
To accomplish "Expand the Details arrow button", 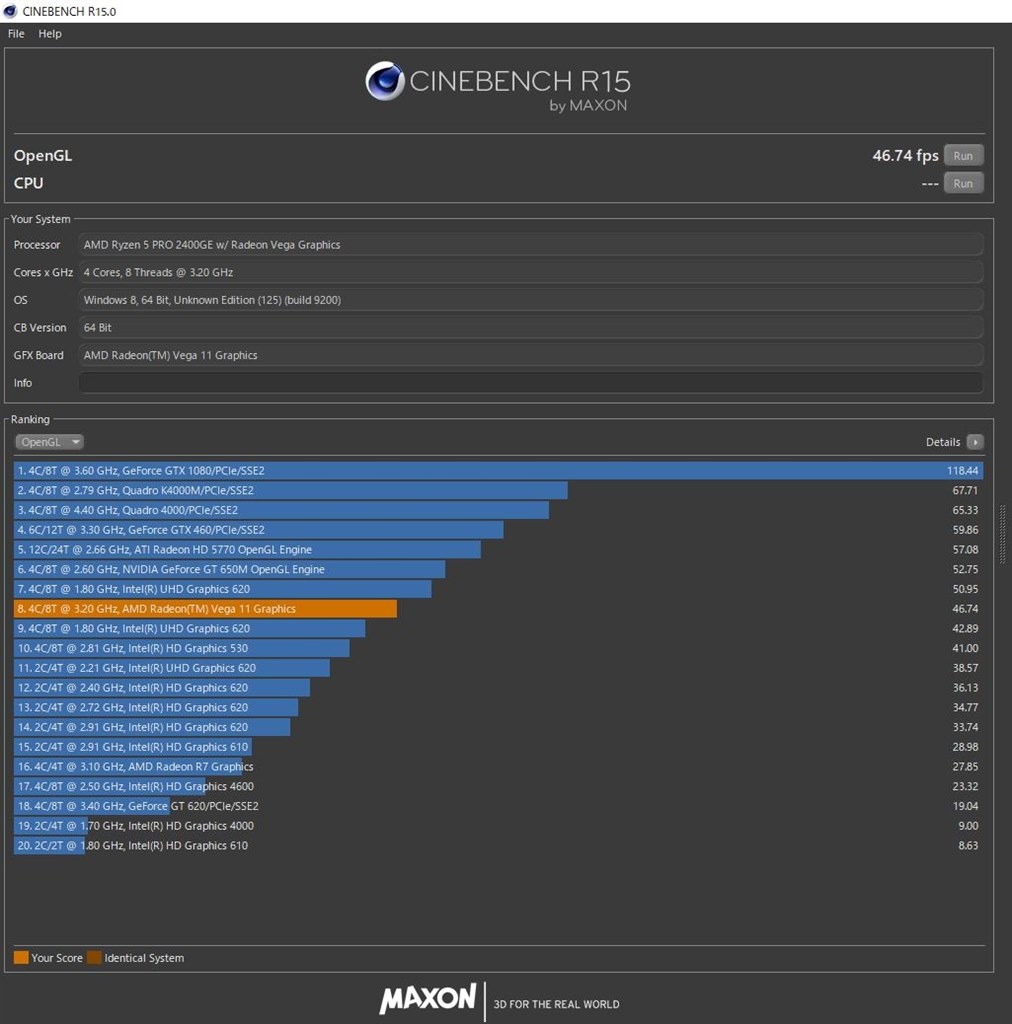I will click(975, 442).
